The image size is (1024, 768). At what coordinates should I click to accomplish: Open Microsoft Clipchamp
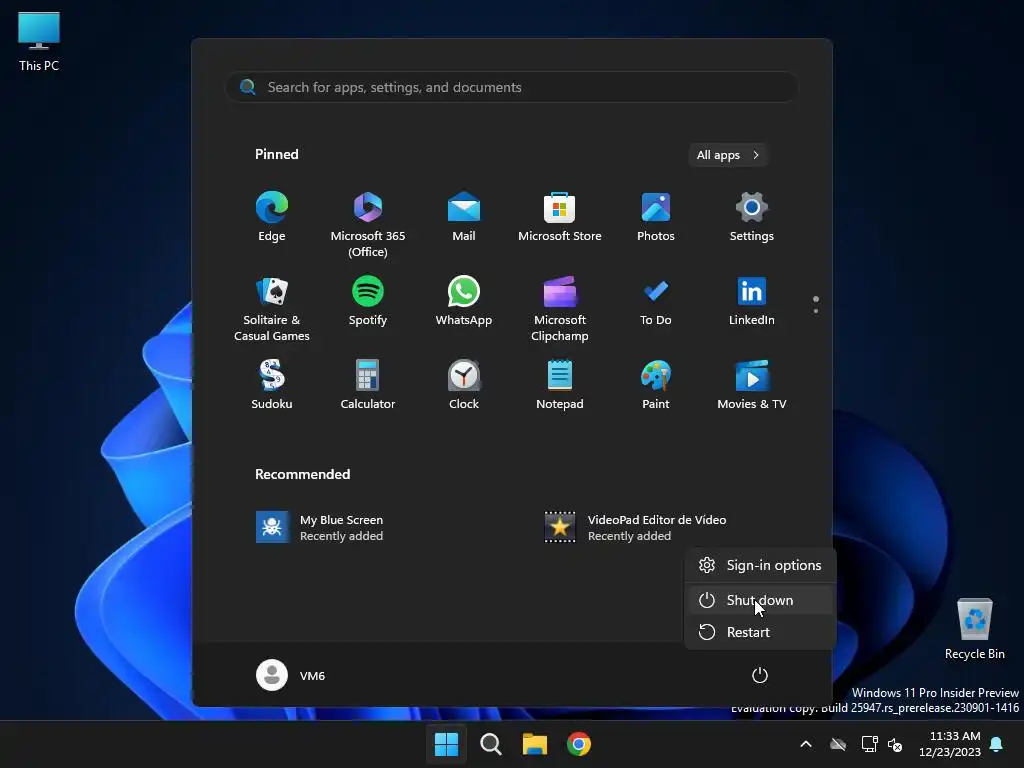(560, 309)
